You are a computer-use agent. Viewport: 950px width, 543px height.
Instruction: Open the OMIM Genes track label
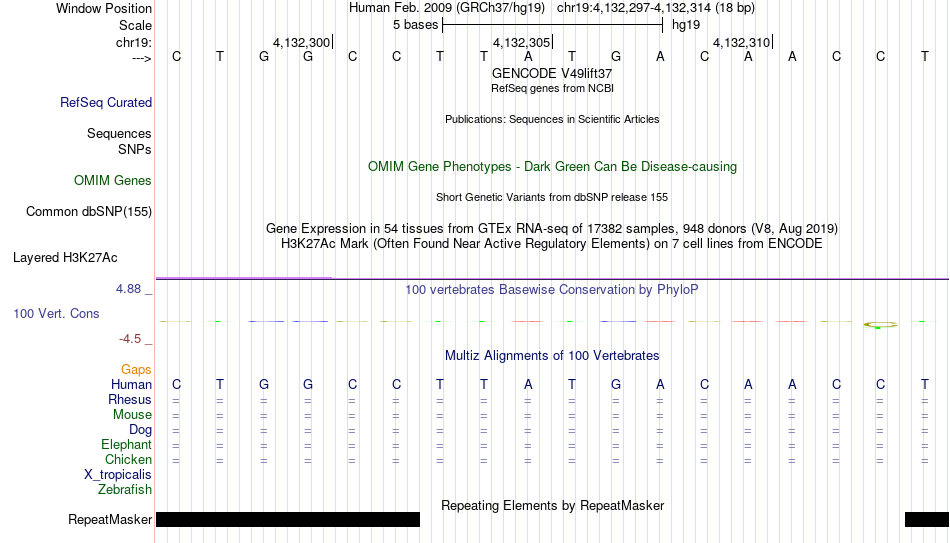pos(112,181)
